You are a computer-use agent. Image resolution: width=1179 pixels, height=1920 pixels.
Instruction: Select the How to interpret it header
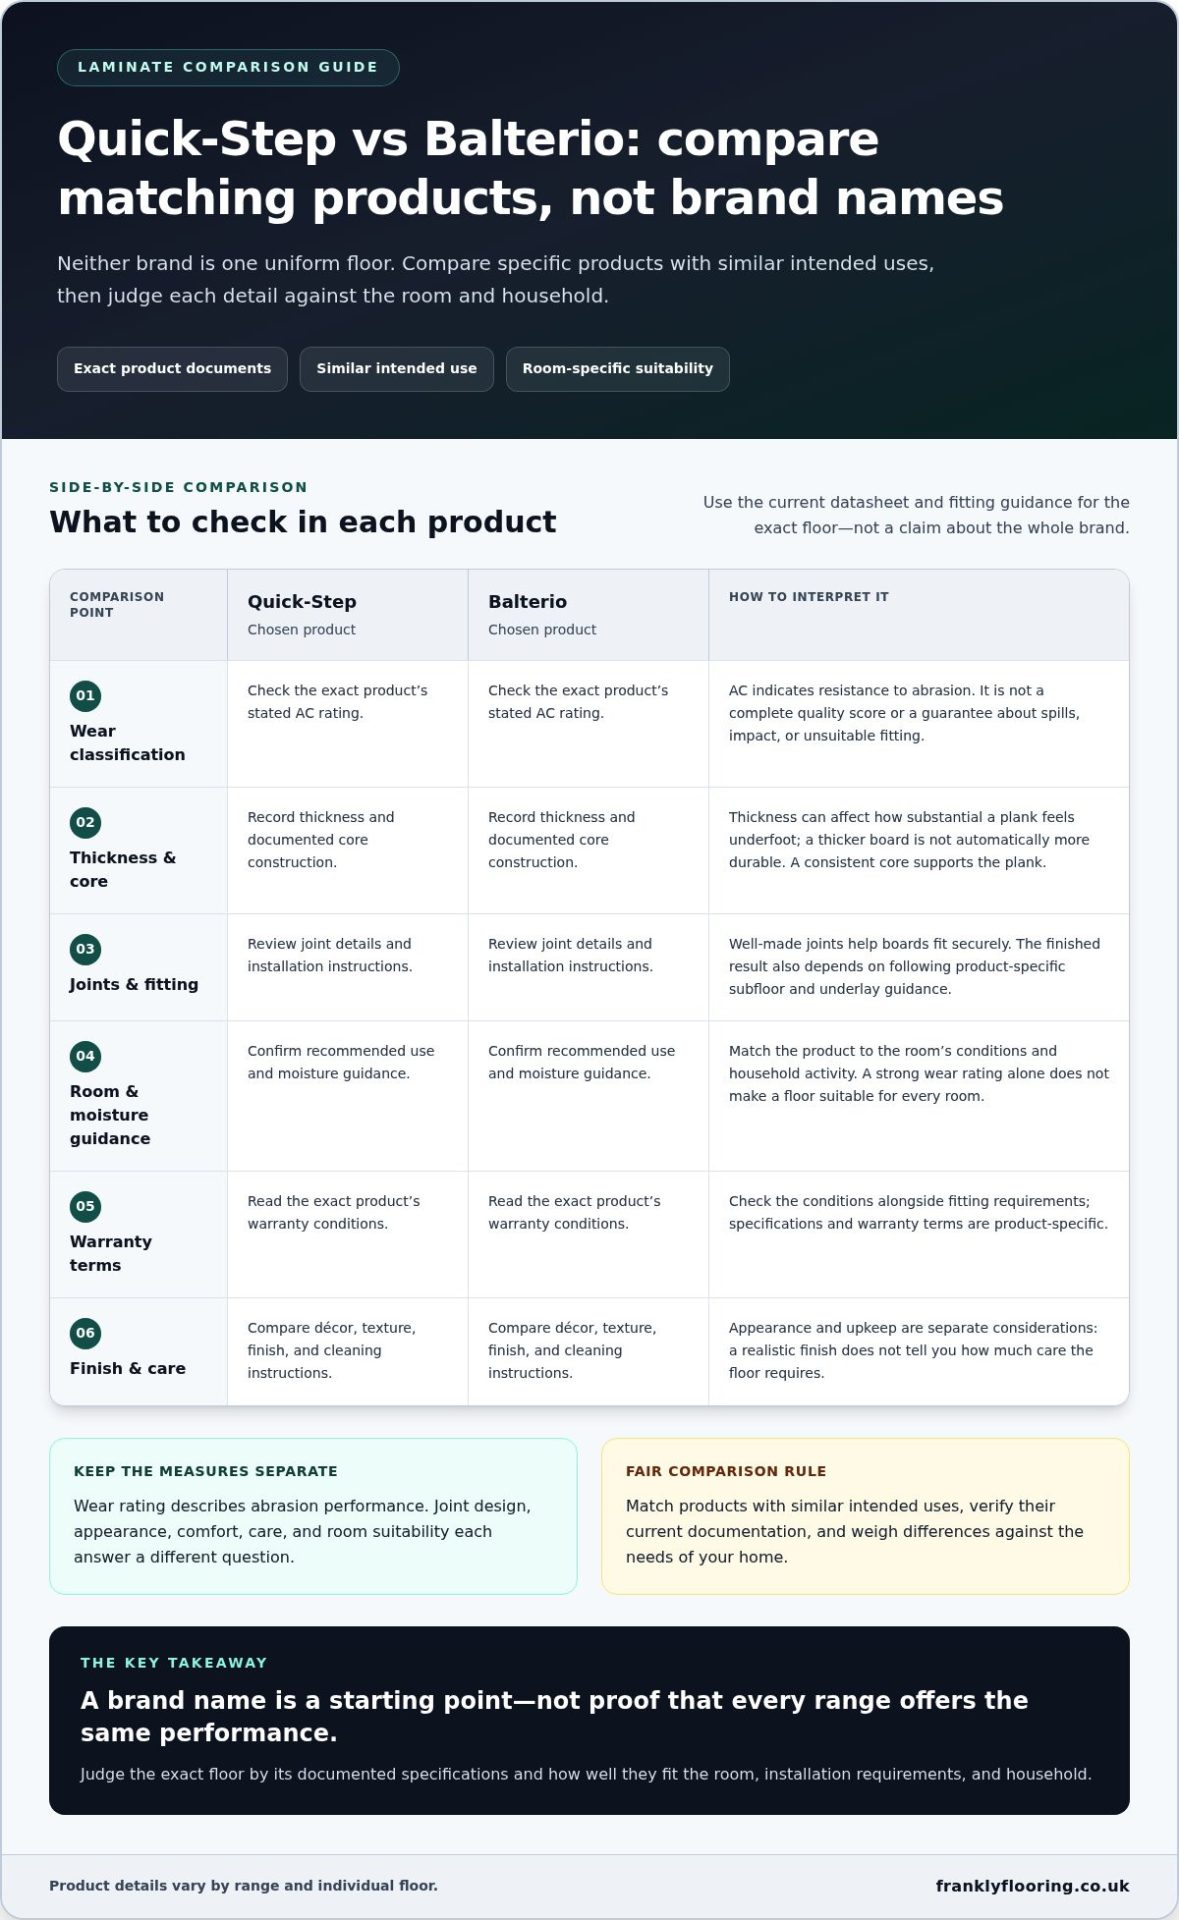(919, 615)
